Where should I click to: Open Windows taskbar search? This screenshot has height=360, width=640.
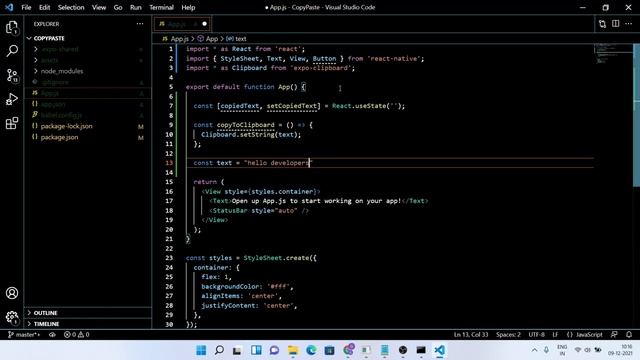coord(219,350)
